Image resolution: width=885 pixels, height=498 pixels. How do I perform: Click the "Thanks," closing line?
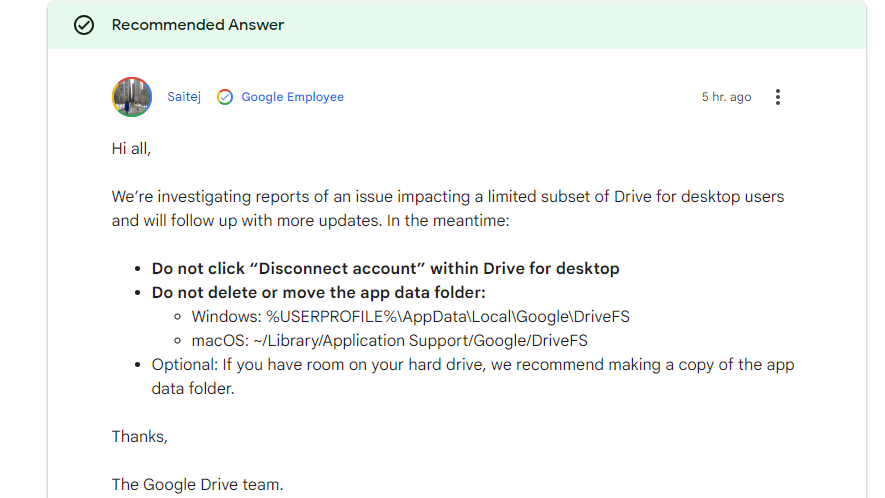coord(140,437)
